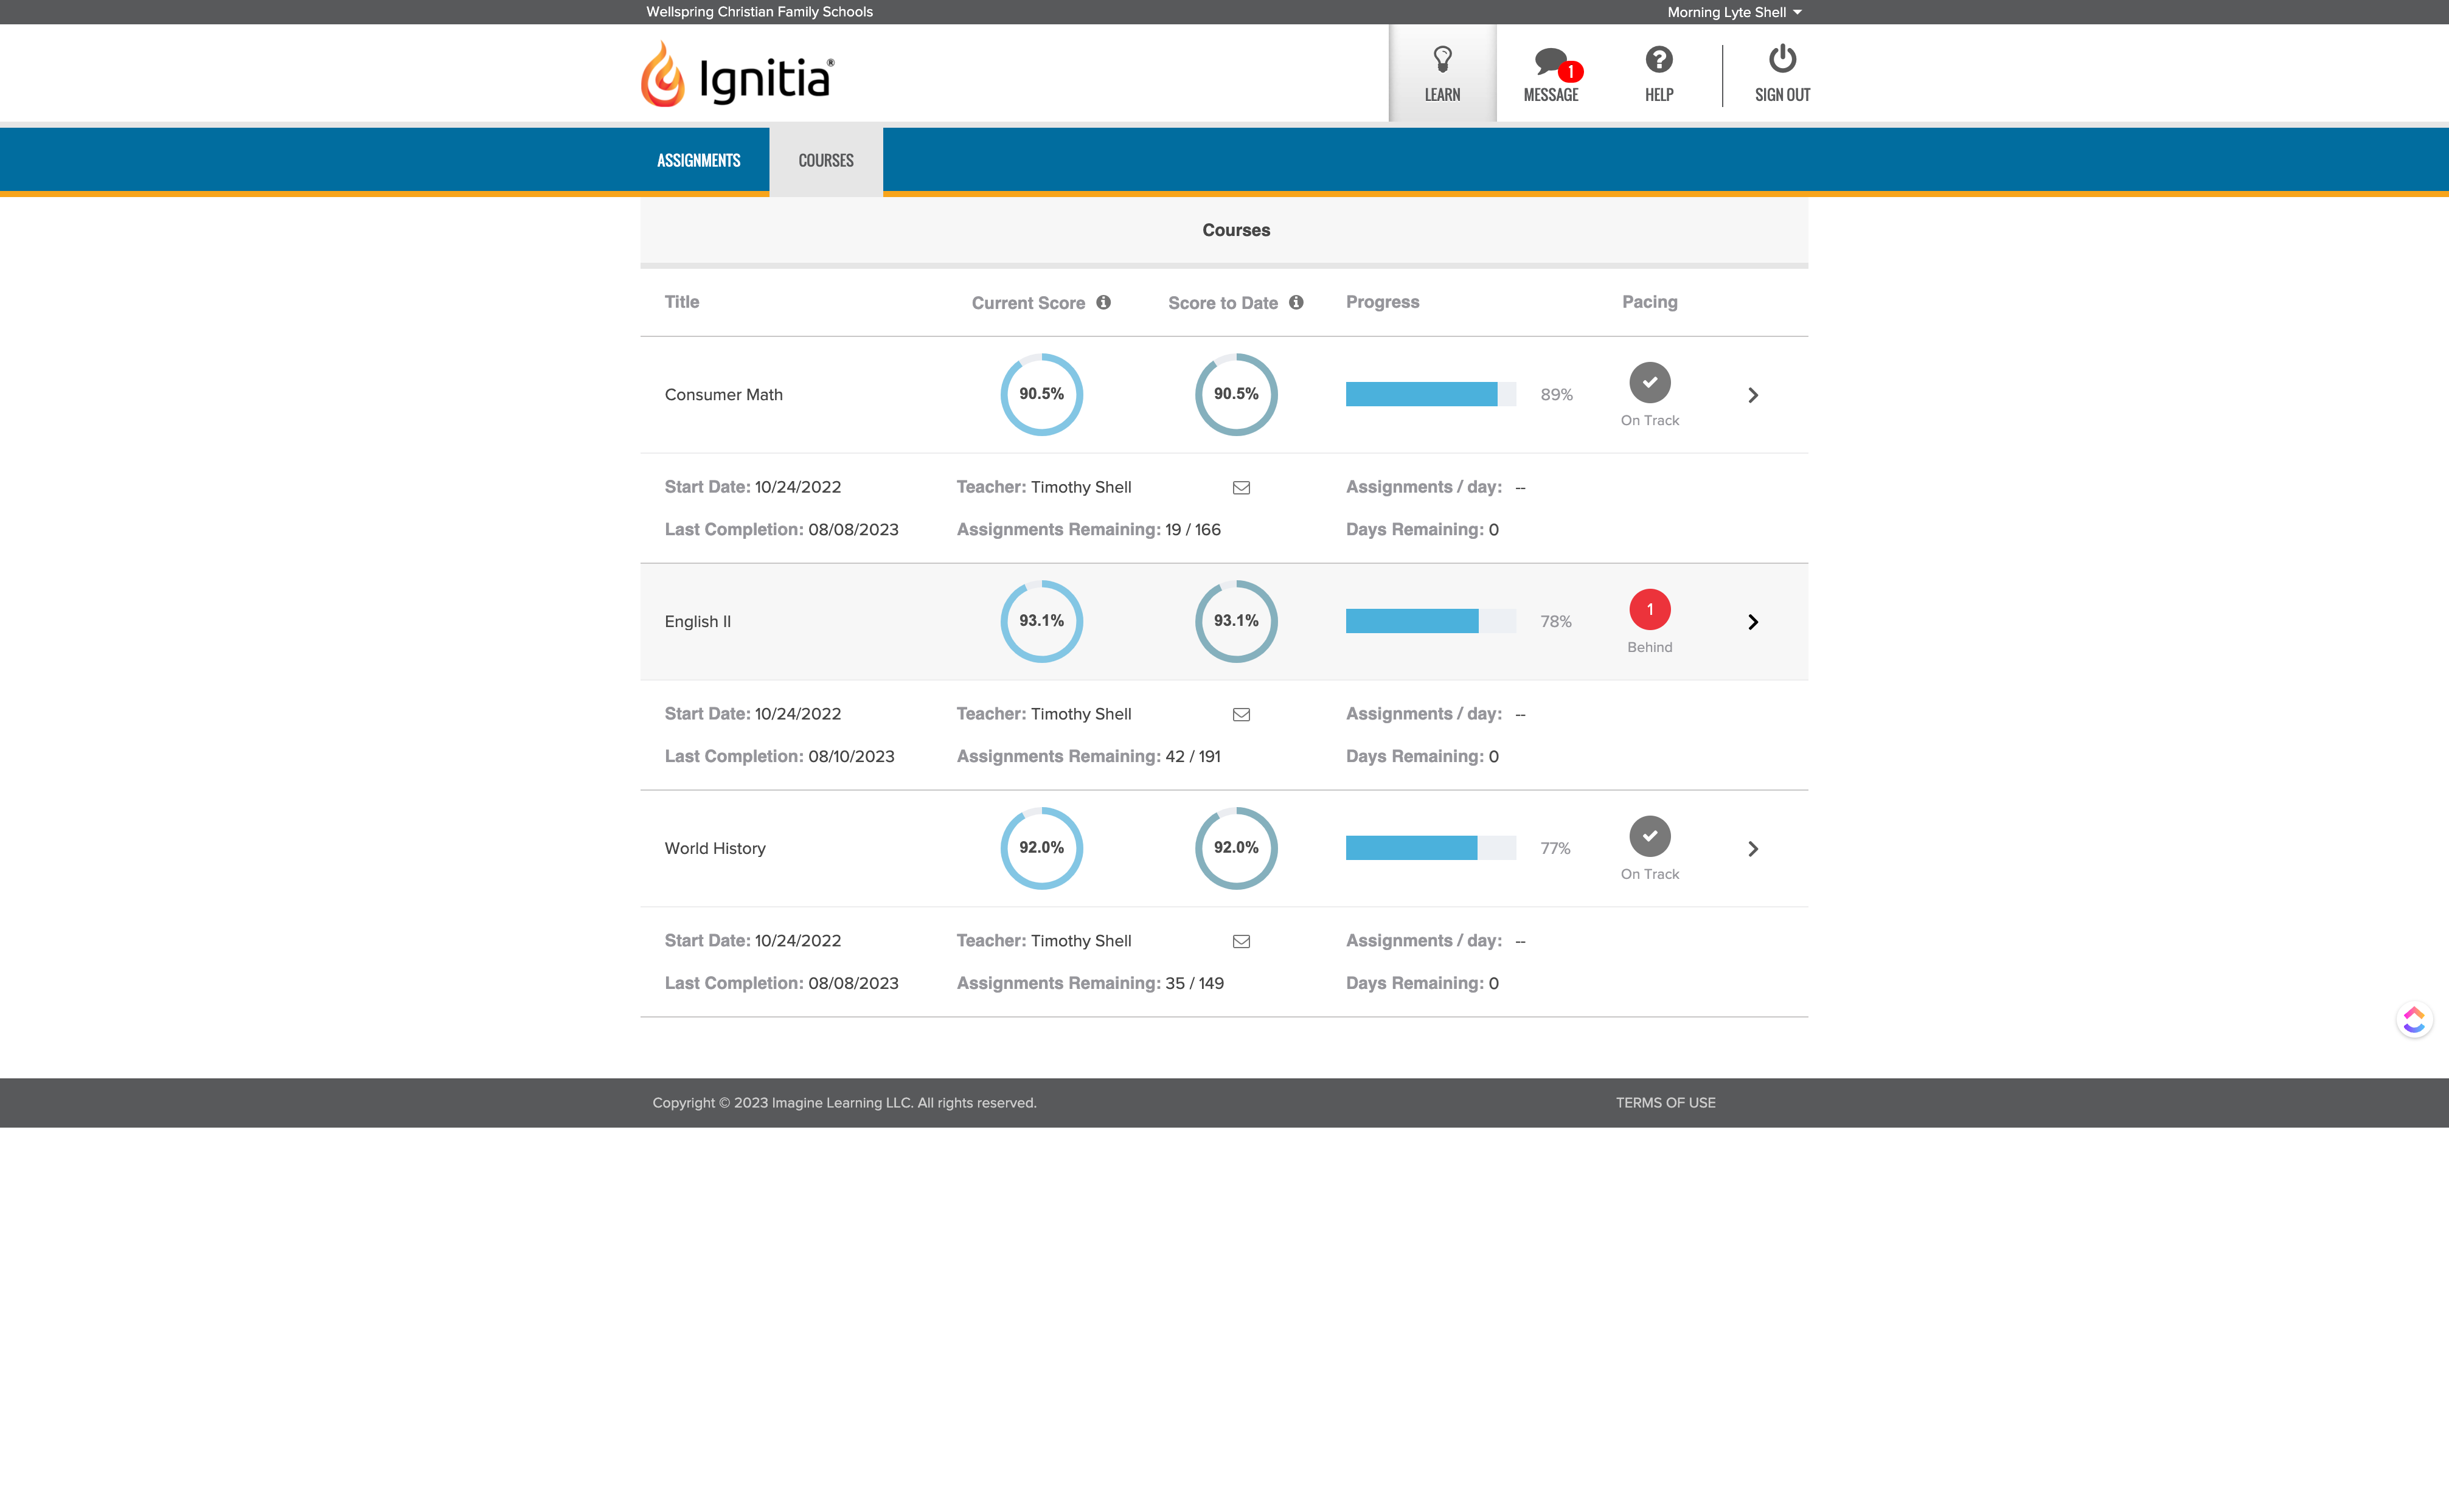Click the Current Score info icon
Image resolution: width=2449 pixels, height=1512 pixels.
coord(1103,302)
